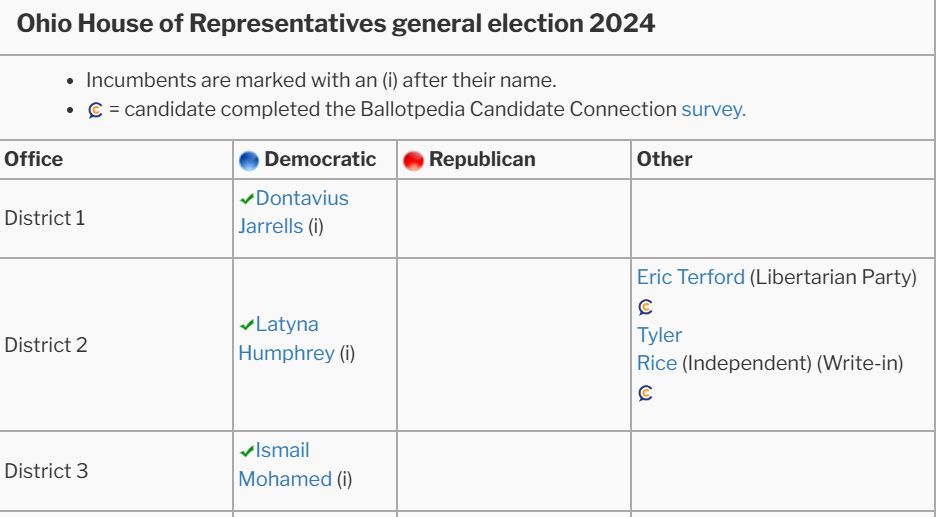Open Latyna Humphrey candidate page
936x517 pixels.
click(x=287, y=338)
